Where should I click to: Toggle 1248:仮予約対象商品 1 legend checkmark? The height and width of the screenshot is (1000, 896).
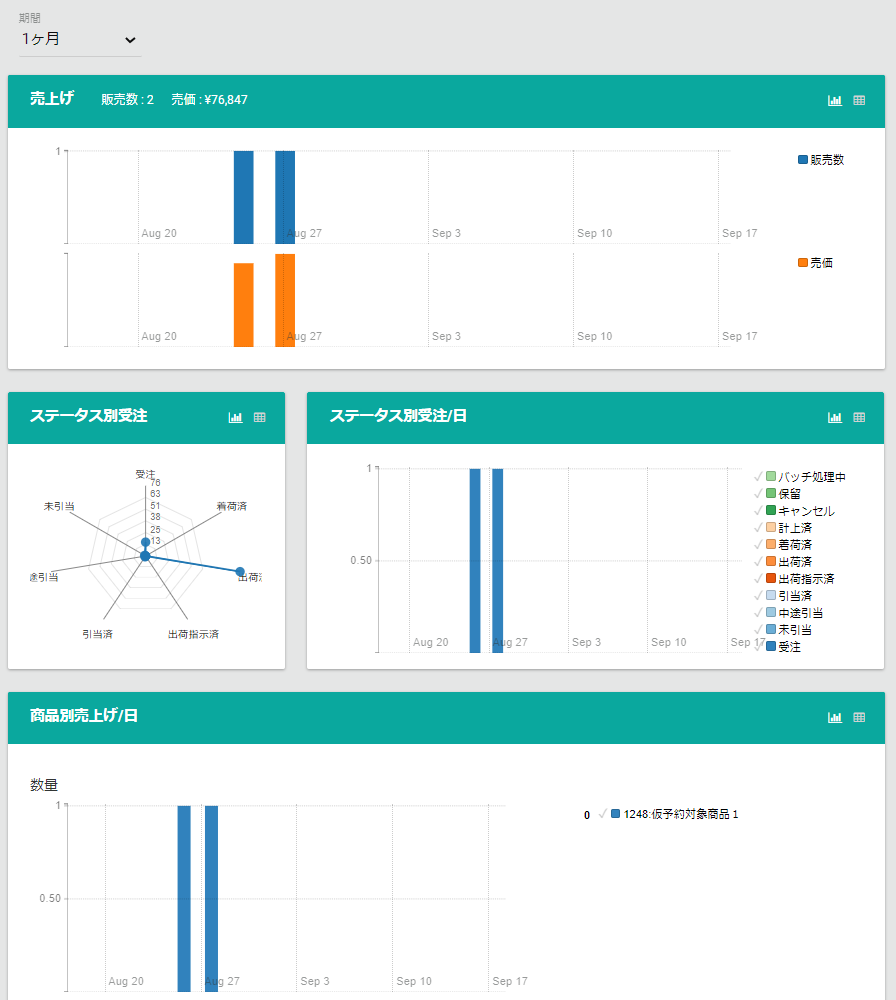(x=603, y=814)
